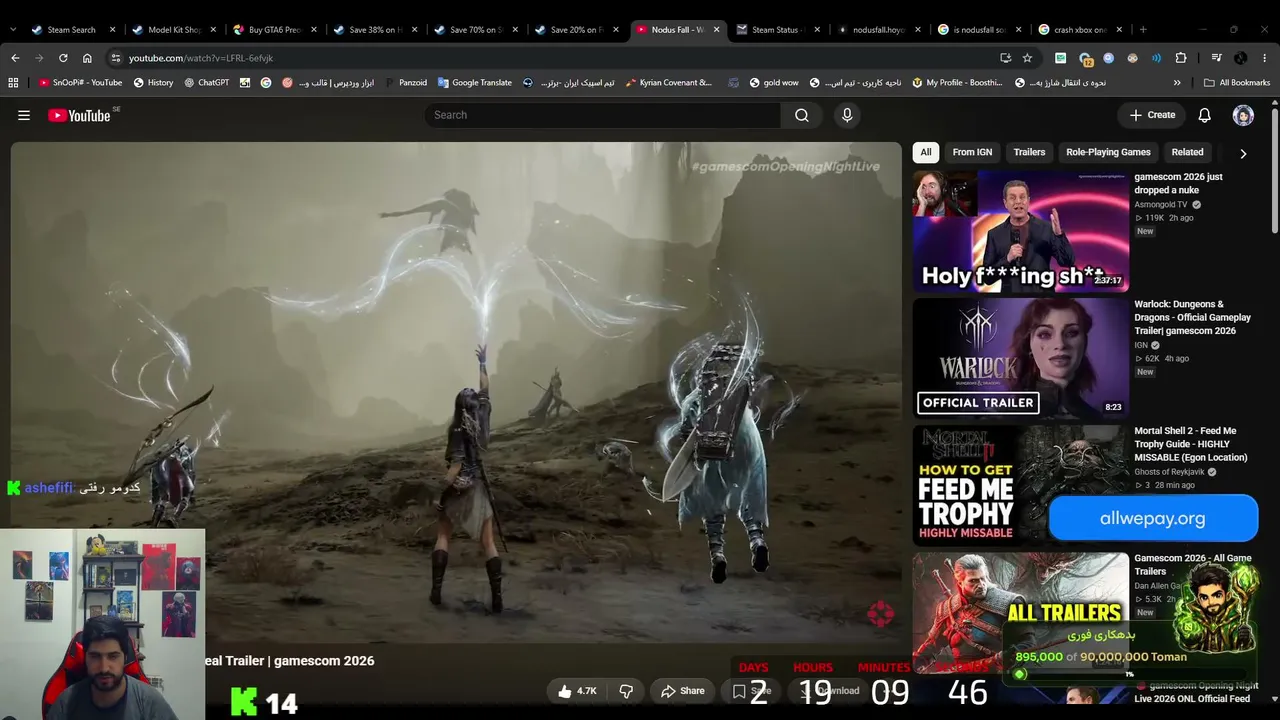Share the video
This screenshot has width=1280, height=720.
(682, 691)
